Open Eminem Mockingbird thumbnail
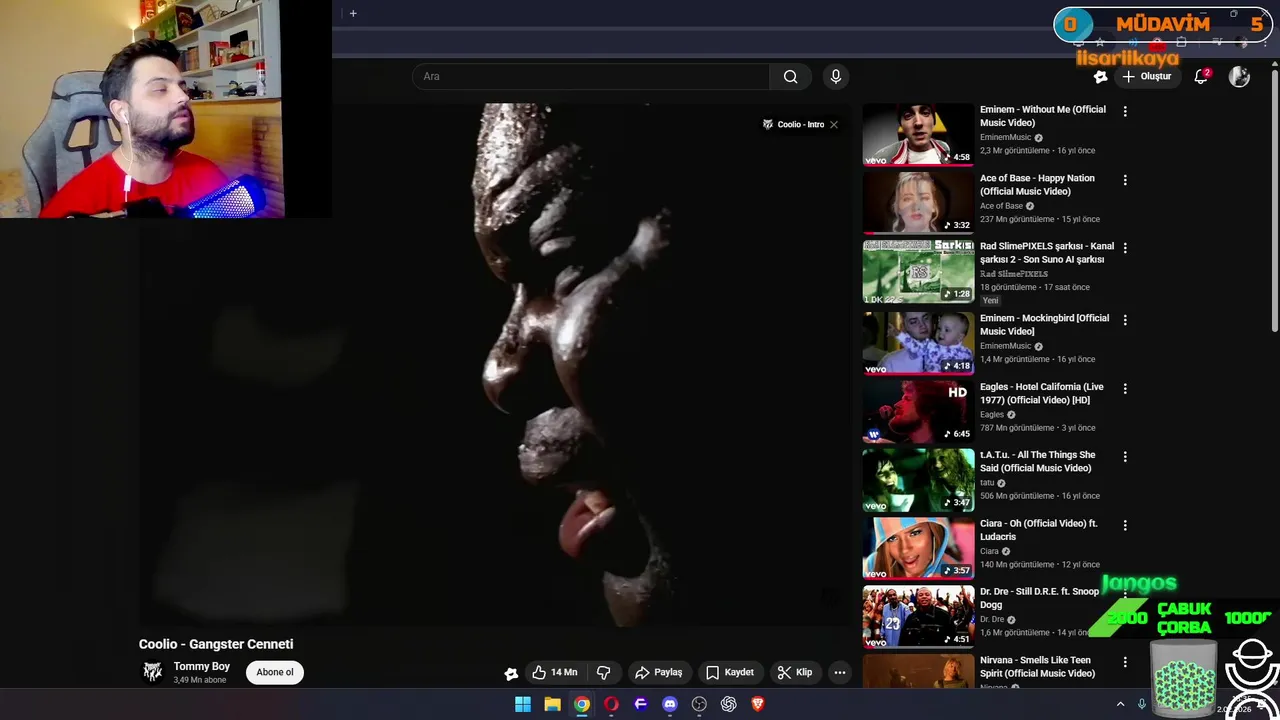This screenshot has width=1280, height=720. (918, 343)
